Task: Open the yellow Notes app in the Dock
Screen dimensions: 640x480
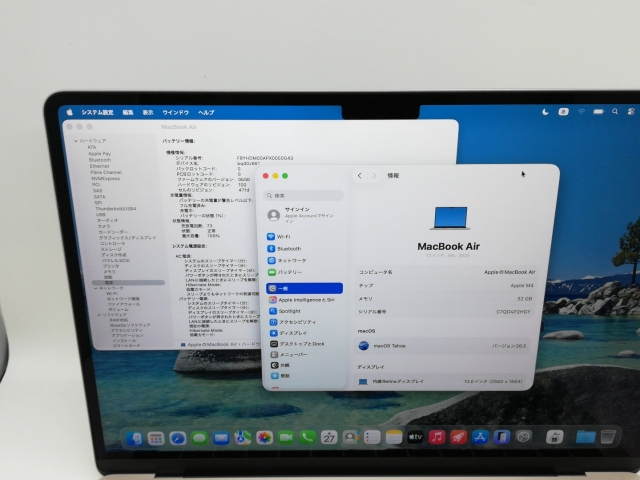Action: click(x=394, y=438)
